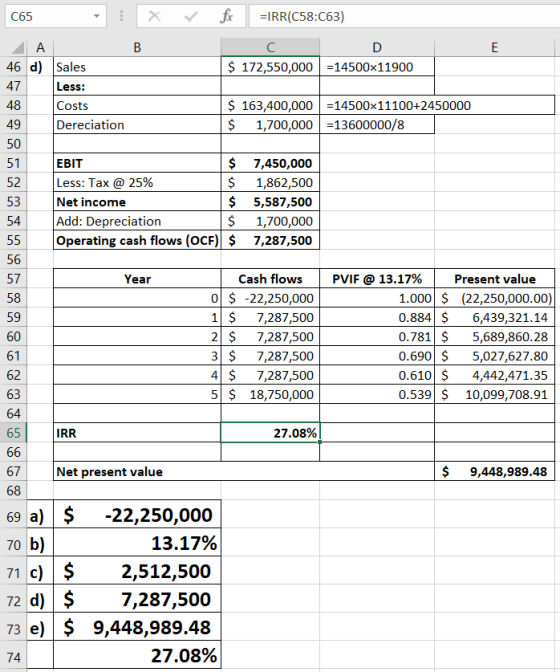Click Operating cash flows (OCF) label
The height and width of the screenshot is (672, 560).
coord(137,240)
